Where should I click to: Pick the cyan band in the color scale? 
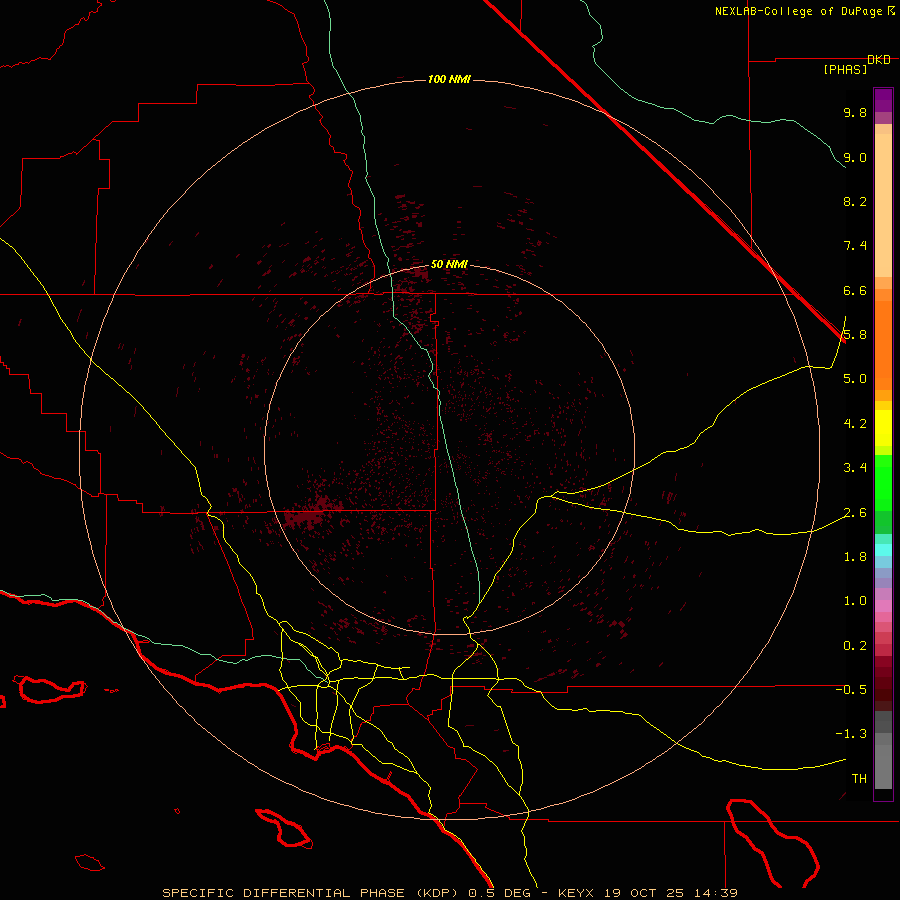point(883,549)
